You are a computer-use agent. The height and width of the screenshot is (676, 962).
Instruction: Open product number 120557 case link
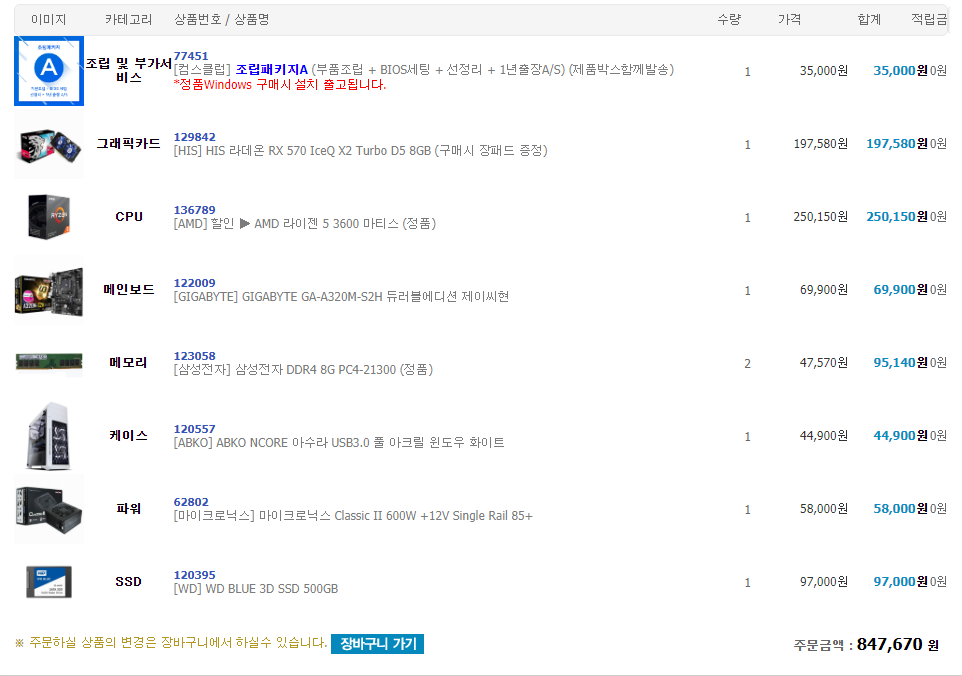194,429
